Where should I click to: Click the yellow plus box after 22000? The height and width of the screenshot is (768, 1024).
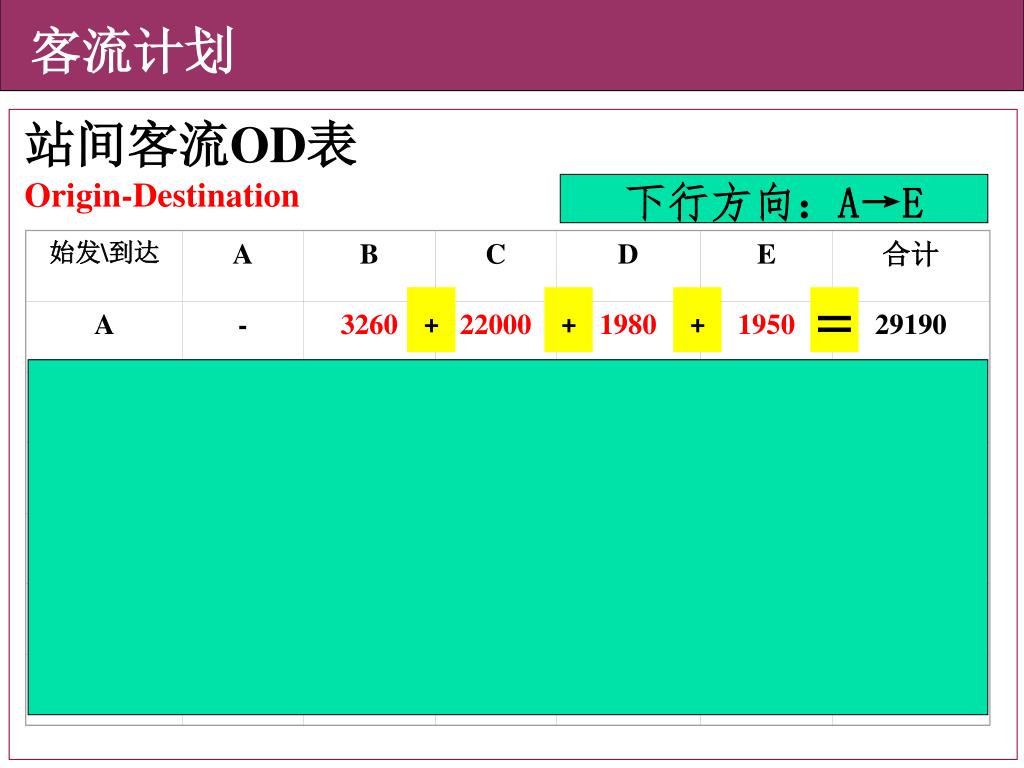pyautogui.click(x=569, y=319)
